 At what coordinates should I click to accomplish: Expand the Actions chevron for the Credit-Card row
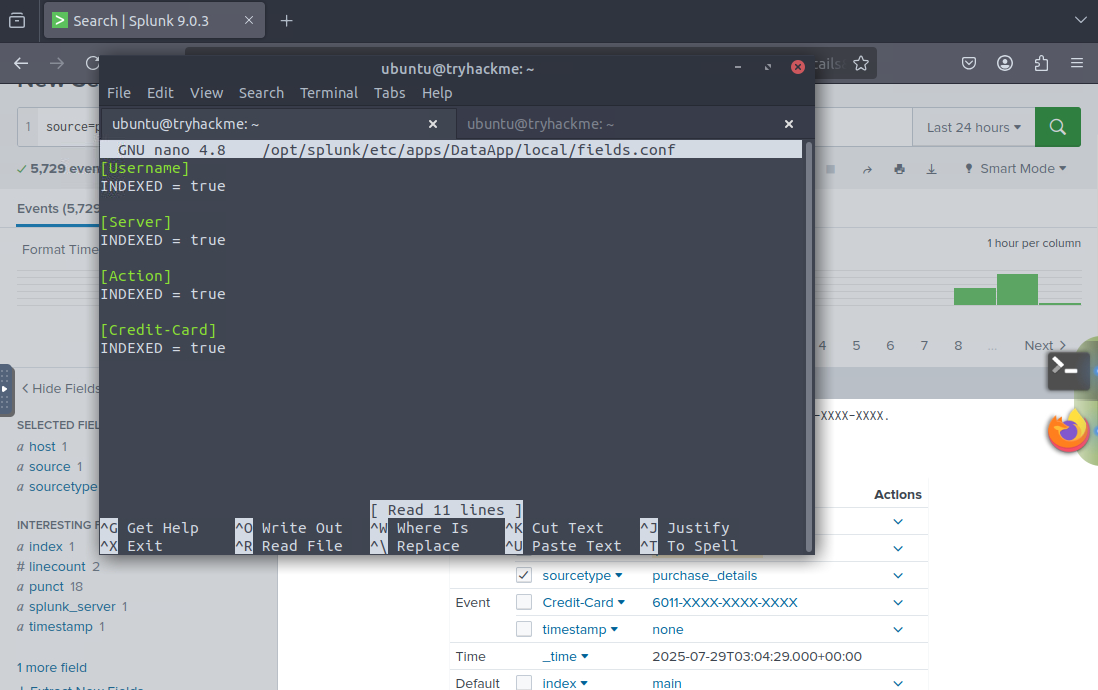tap(898, 602)
